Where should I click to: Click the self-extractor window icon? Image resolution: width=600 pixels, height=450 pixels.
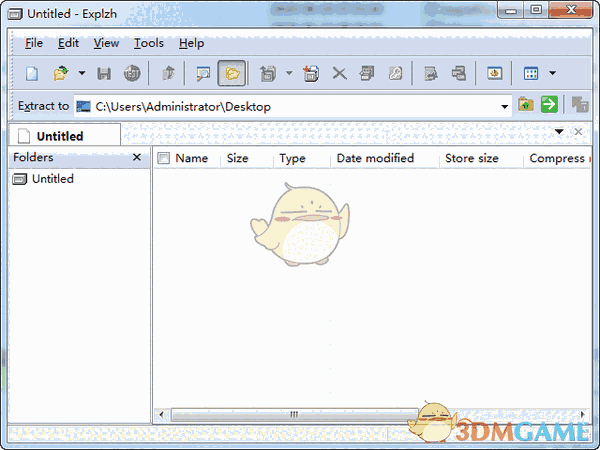[x=494, y=73]
